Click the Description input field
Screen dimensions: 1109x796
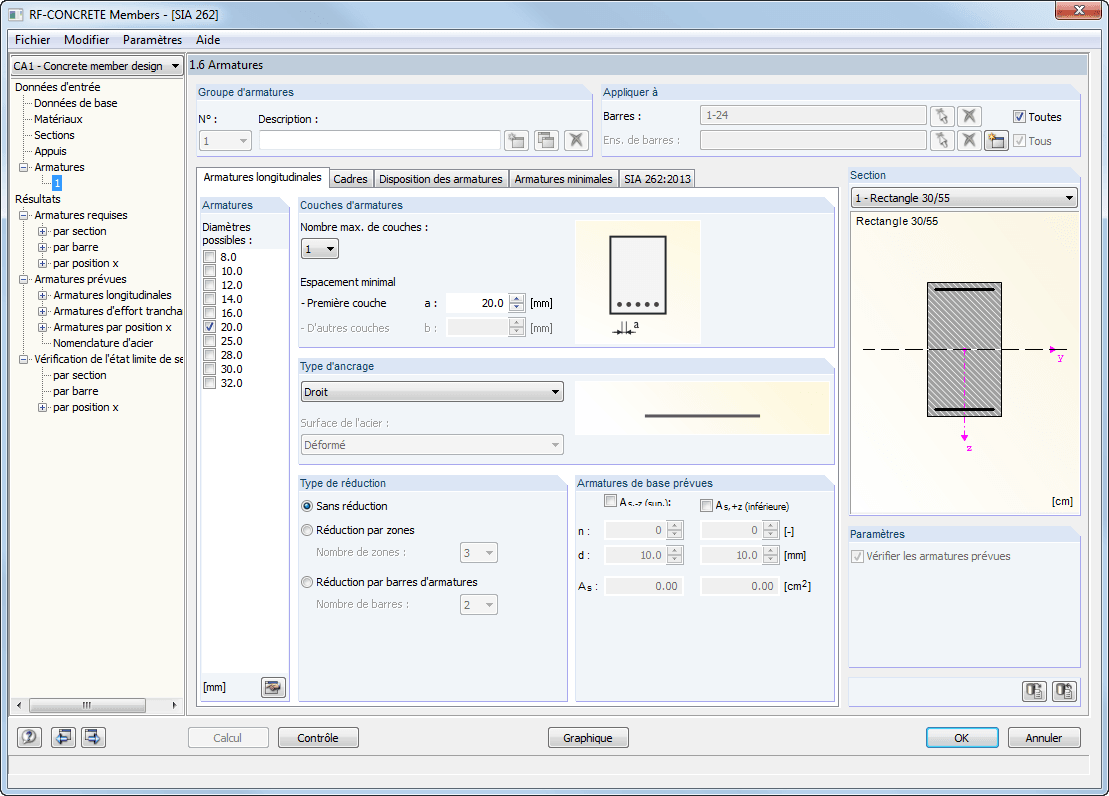point(380,140)
